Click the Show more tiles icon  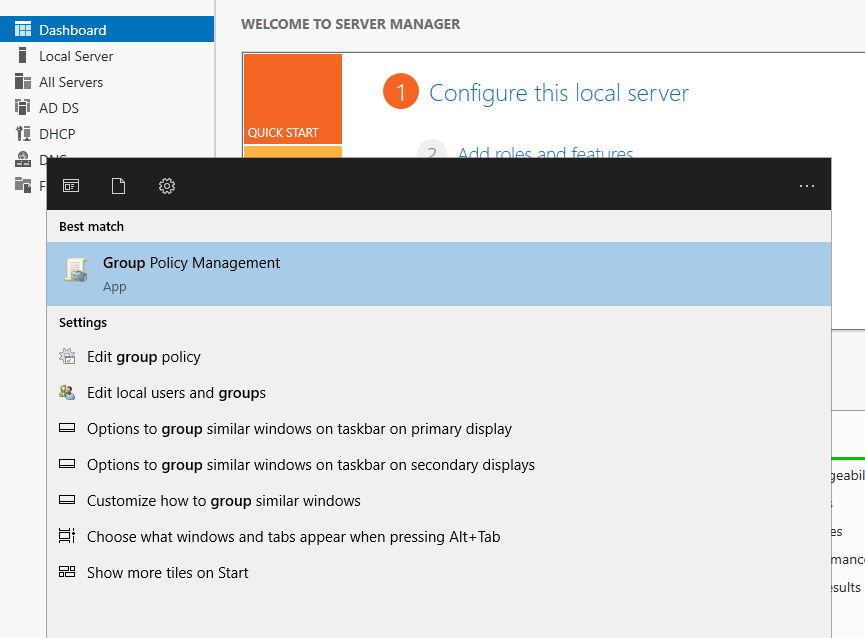(67, 572)
